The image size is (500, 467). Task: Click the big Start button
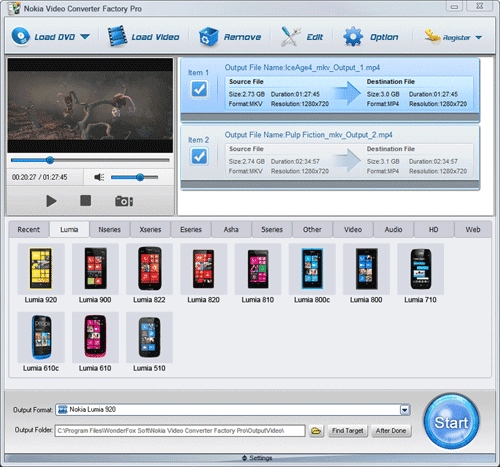(x=452, y=422)
